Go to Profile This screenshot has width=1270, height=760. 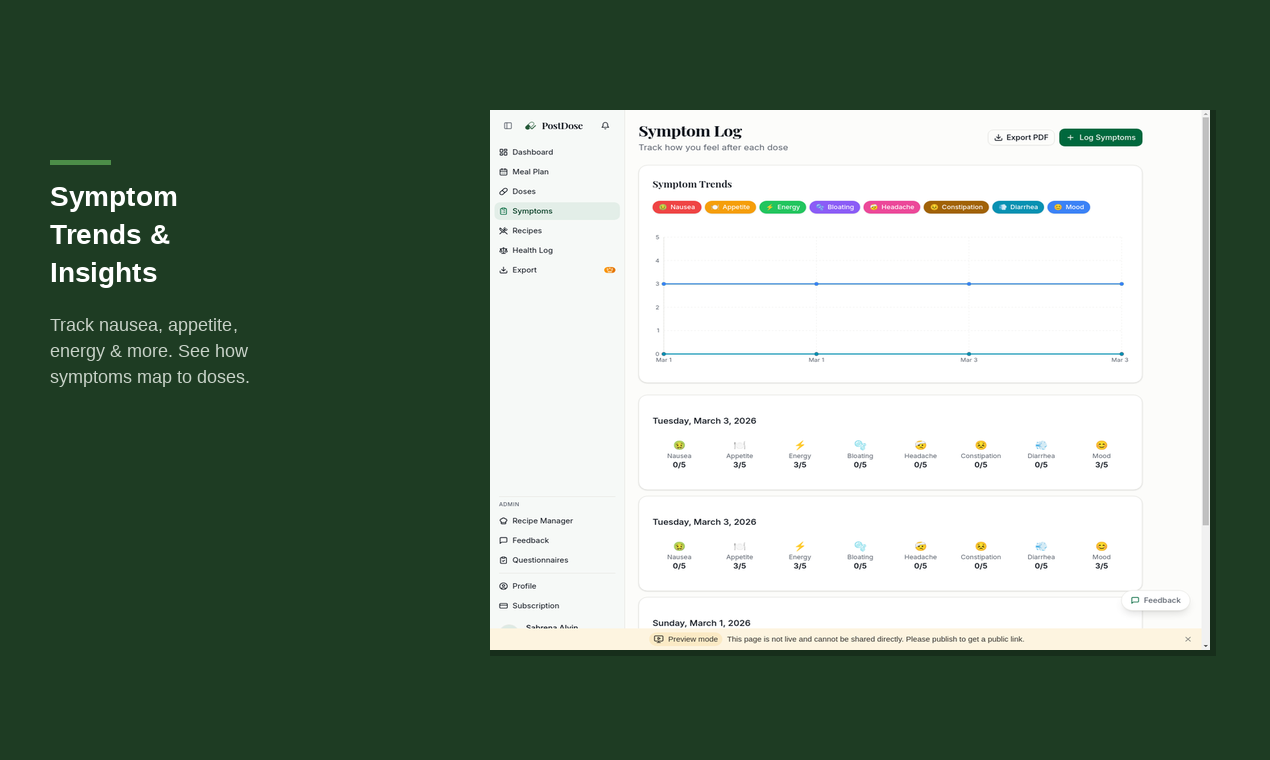pos(557,586)
